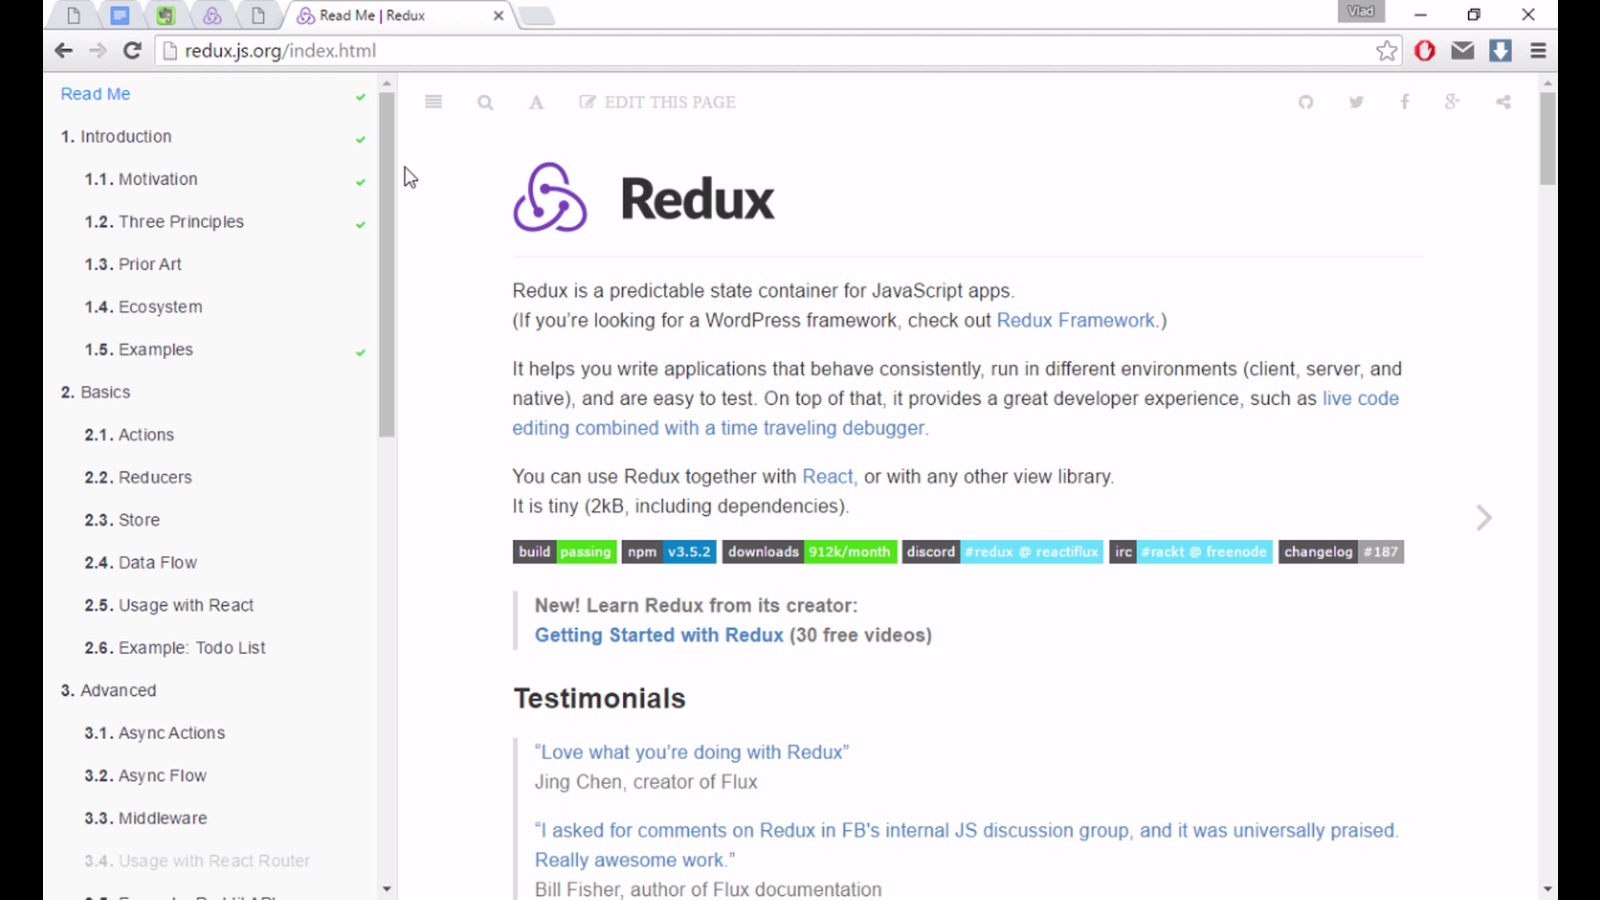The image size is (1600, 900).
Task: Bookmark page with star icon
Action: (1386, 50)
